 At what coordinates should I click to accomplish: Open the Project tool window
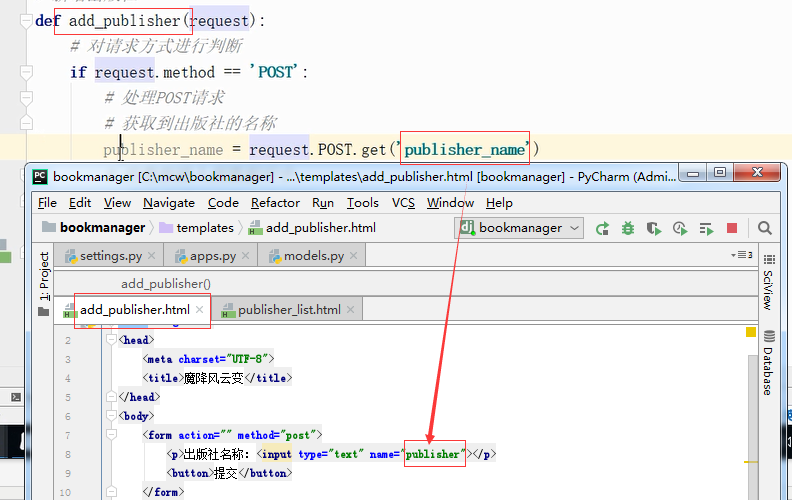coord(44,284)
